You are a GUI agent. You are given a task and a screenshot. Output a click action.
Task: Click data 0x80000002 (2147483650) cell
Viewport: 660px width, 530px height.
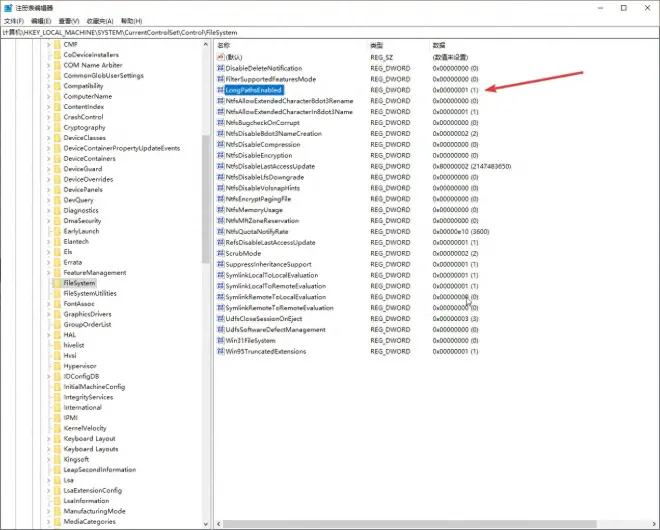pyautogui.click(x=472, y=166)
